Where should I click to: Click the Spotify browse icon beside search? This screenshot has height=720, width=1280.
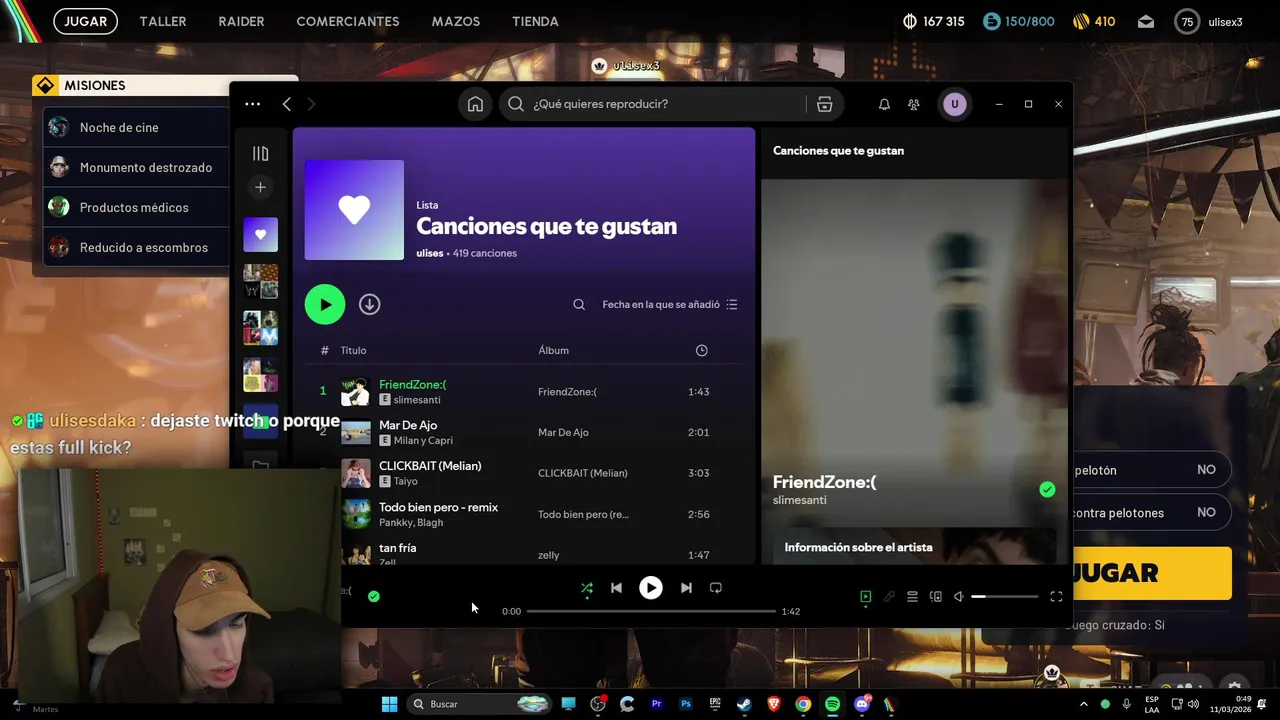click(x=824, y=104)
